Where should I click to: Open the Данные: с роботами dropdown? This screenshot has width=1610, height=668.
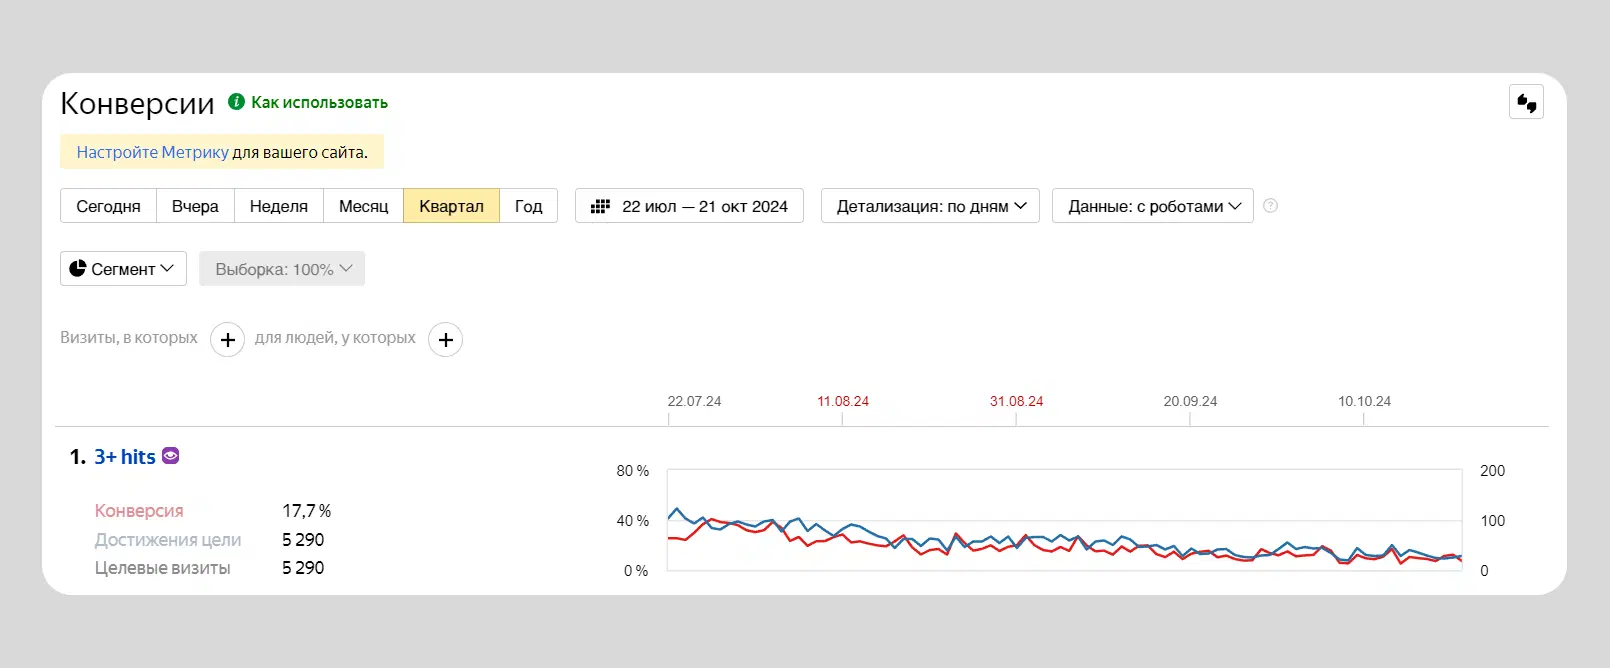[x=1153, y=206]
